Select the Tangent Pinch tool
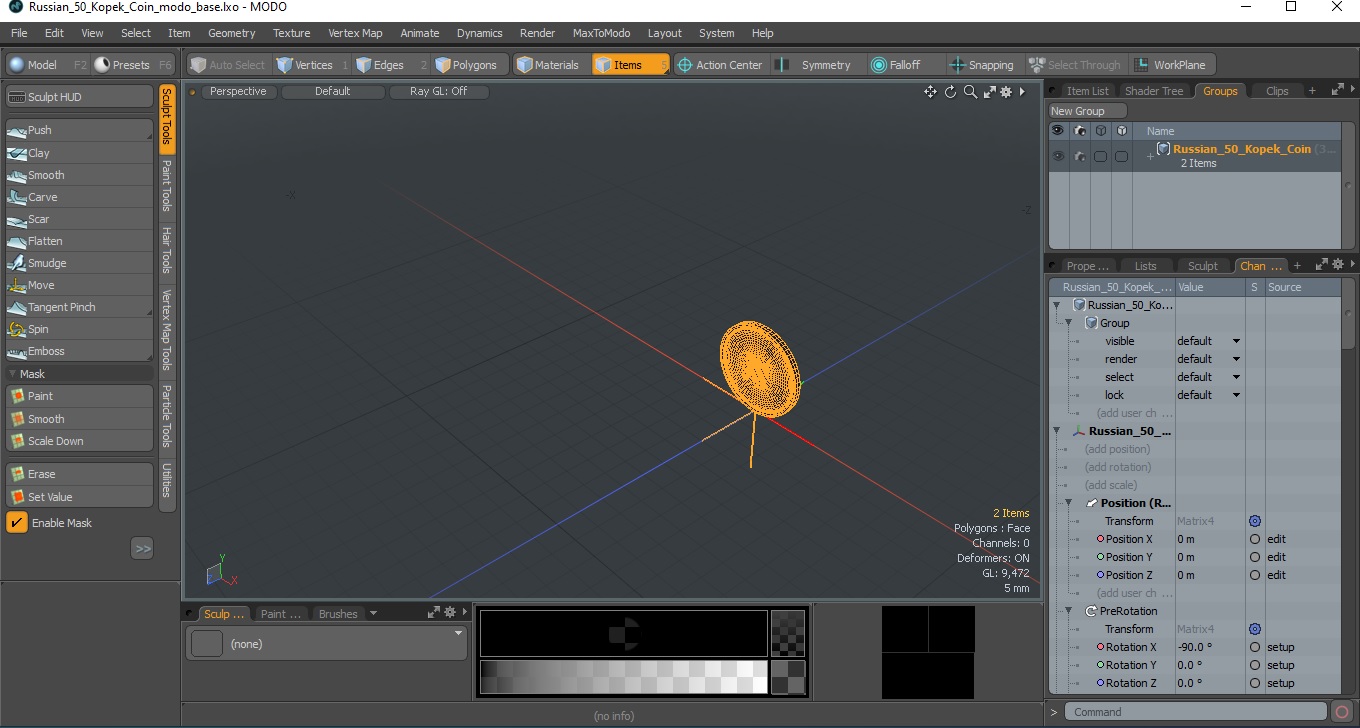Viewport: 1360px width, 728px height. tap(79, 307)
